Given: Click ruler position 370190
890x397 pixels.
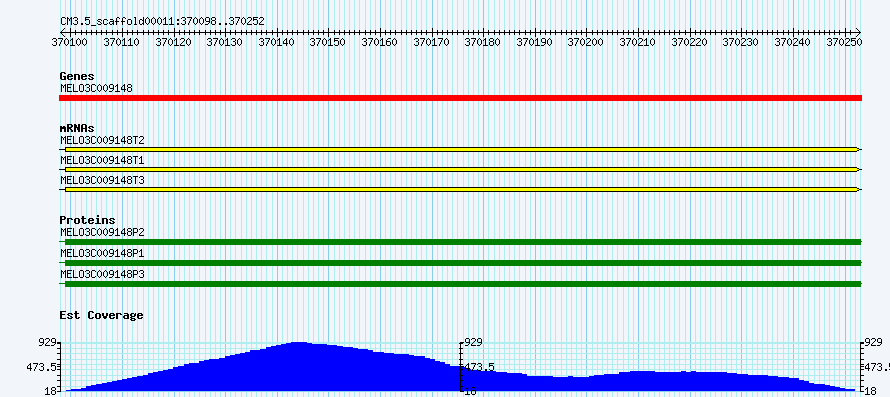Looking at the screenshot, I should pyautogui.click(x=535, y=42).
